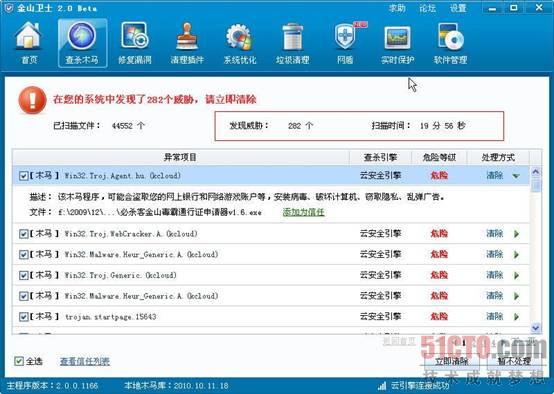The width and height of the screenshot is (554, 394).
Task: Uncheck the Win32.Troj.WebCracker.A row checkbox
Action: (x=23, y=234)
